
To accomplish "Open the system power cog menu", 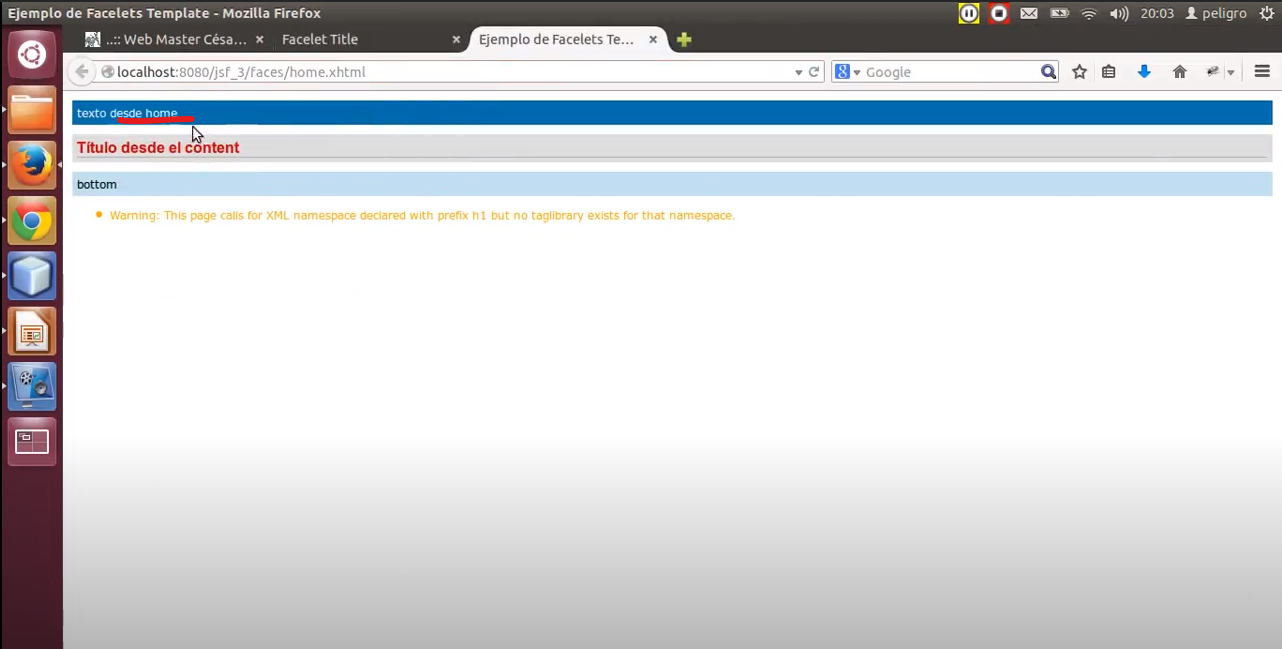I will [x=1266, y=13].
